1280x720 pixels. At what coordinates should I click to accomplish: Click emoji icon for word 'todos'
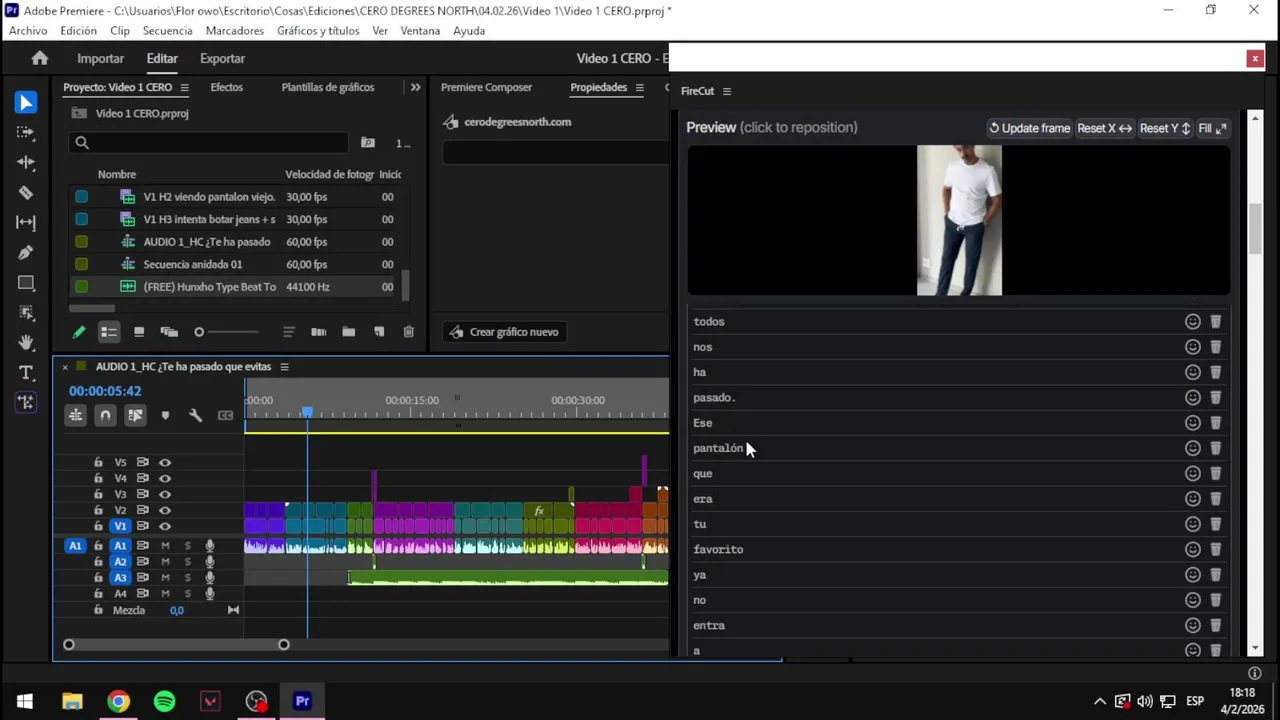coord(1193,321)
